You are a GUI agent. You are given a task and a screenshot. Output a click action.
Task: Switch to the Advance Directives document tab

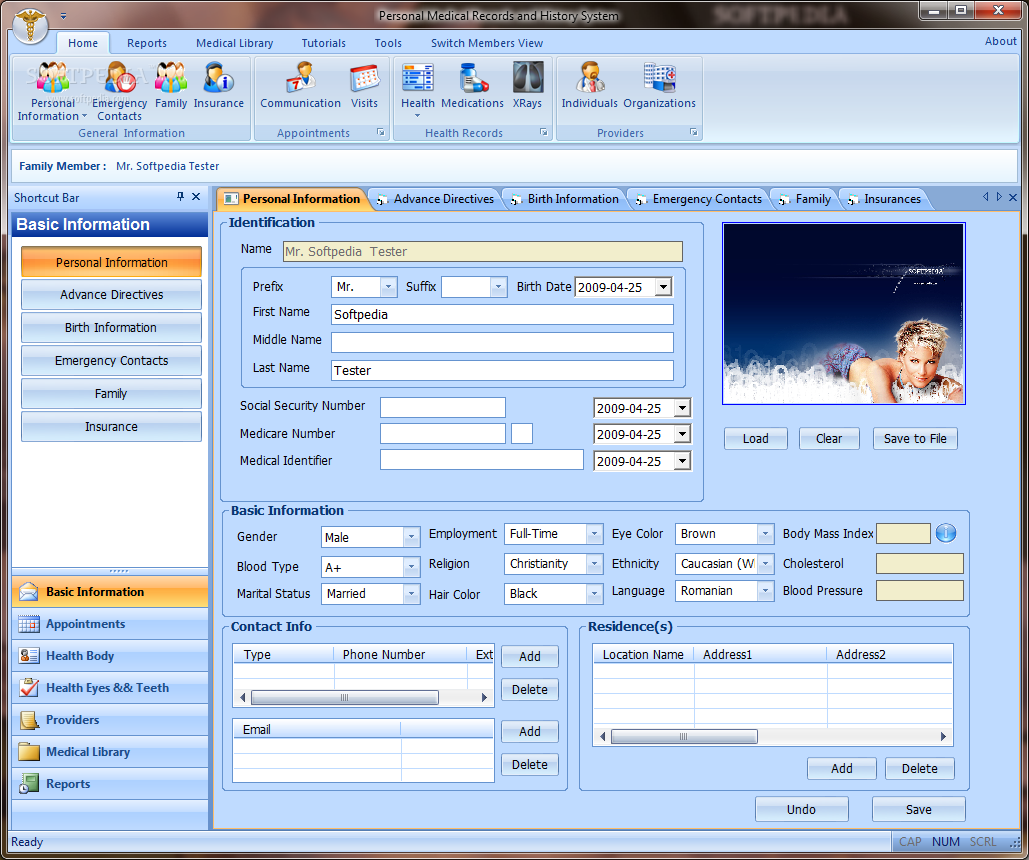[x=436, y=199]
